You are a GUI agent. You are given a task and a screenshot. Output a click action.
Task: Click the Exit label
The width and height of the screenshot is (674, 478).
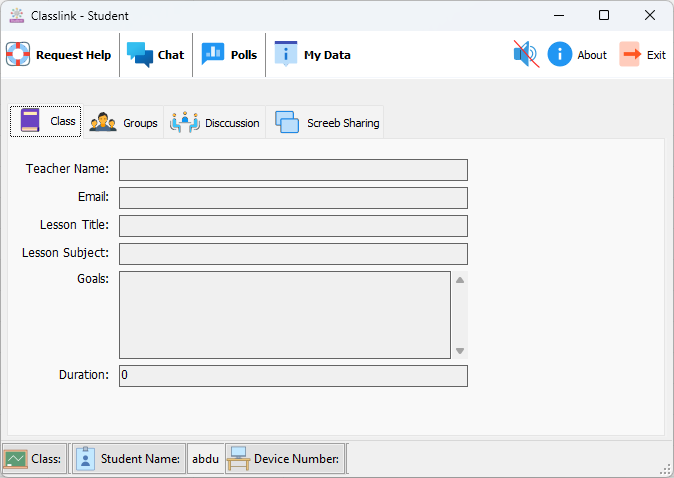click(656, 55)
